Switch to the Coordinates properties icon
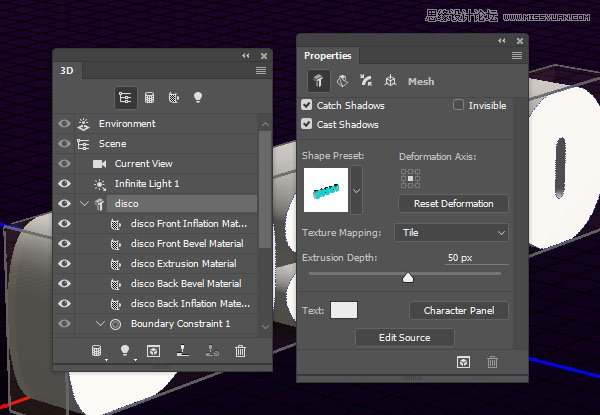The image size is (600, 415). click(x=390, y=80)
